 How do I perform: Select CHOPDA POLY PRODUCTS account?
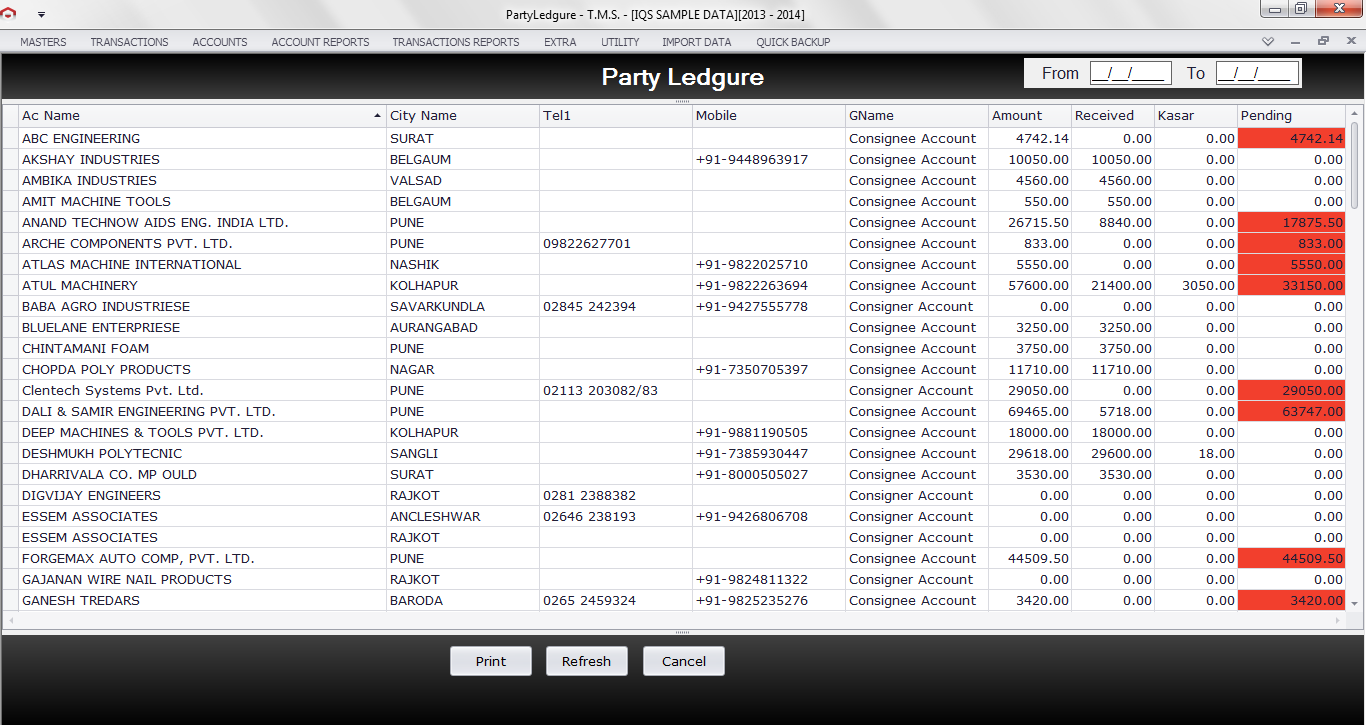coord(106,369)
